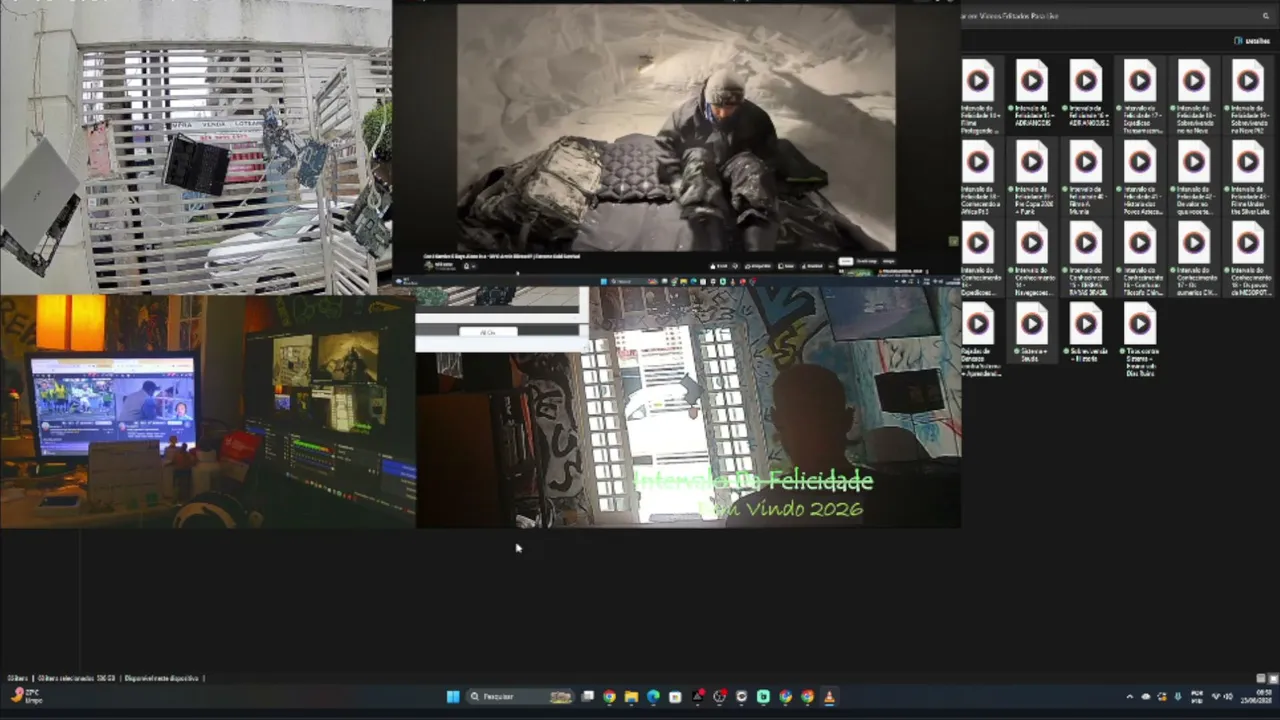Image resolution: width=1280 pixels, height=720 pixels.
Task: Click the snow cave video in the player
Action: [676, 128]
